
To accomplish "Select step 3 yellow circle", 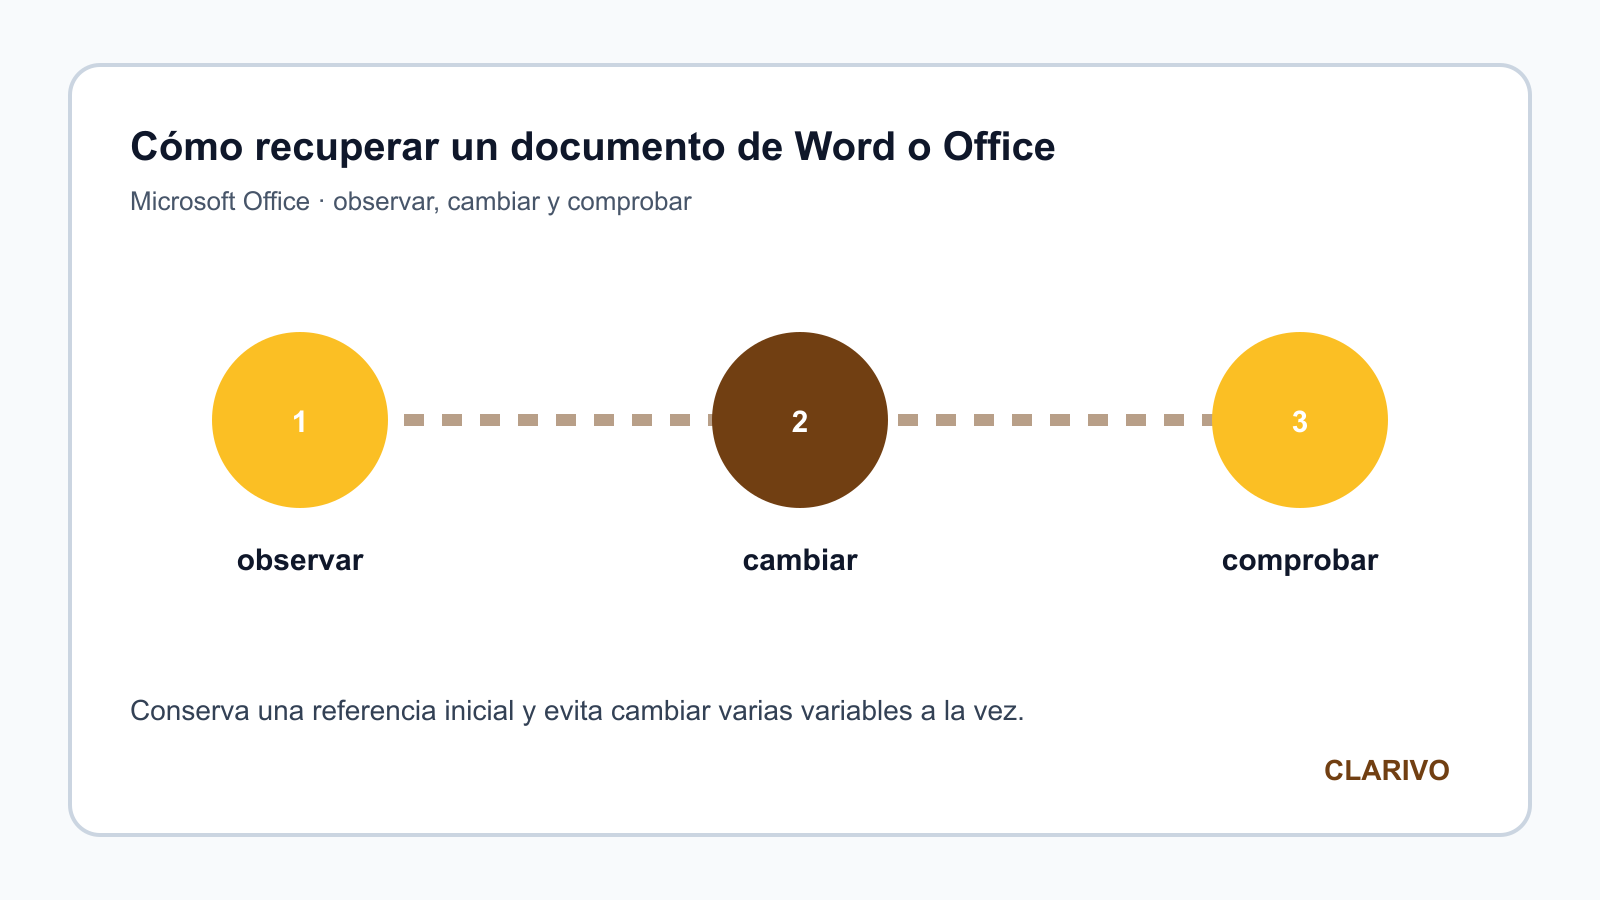I will [1300, 420].
